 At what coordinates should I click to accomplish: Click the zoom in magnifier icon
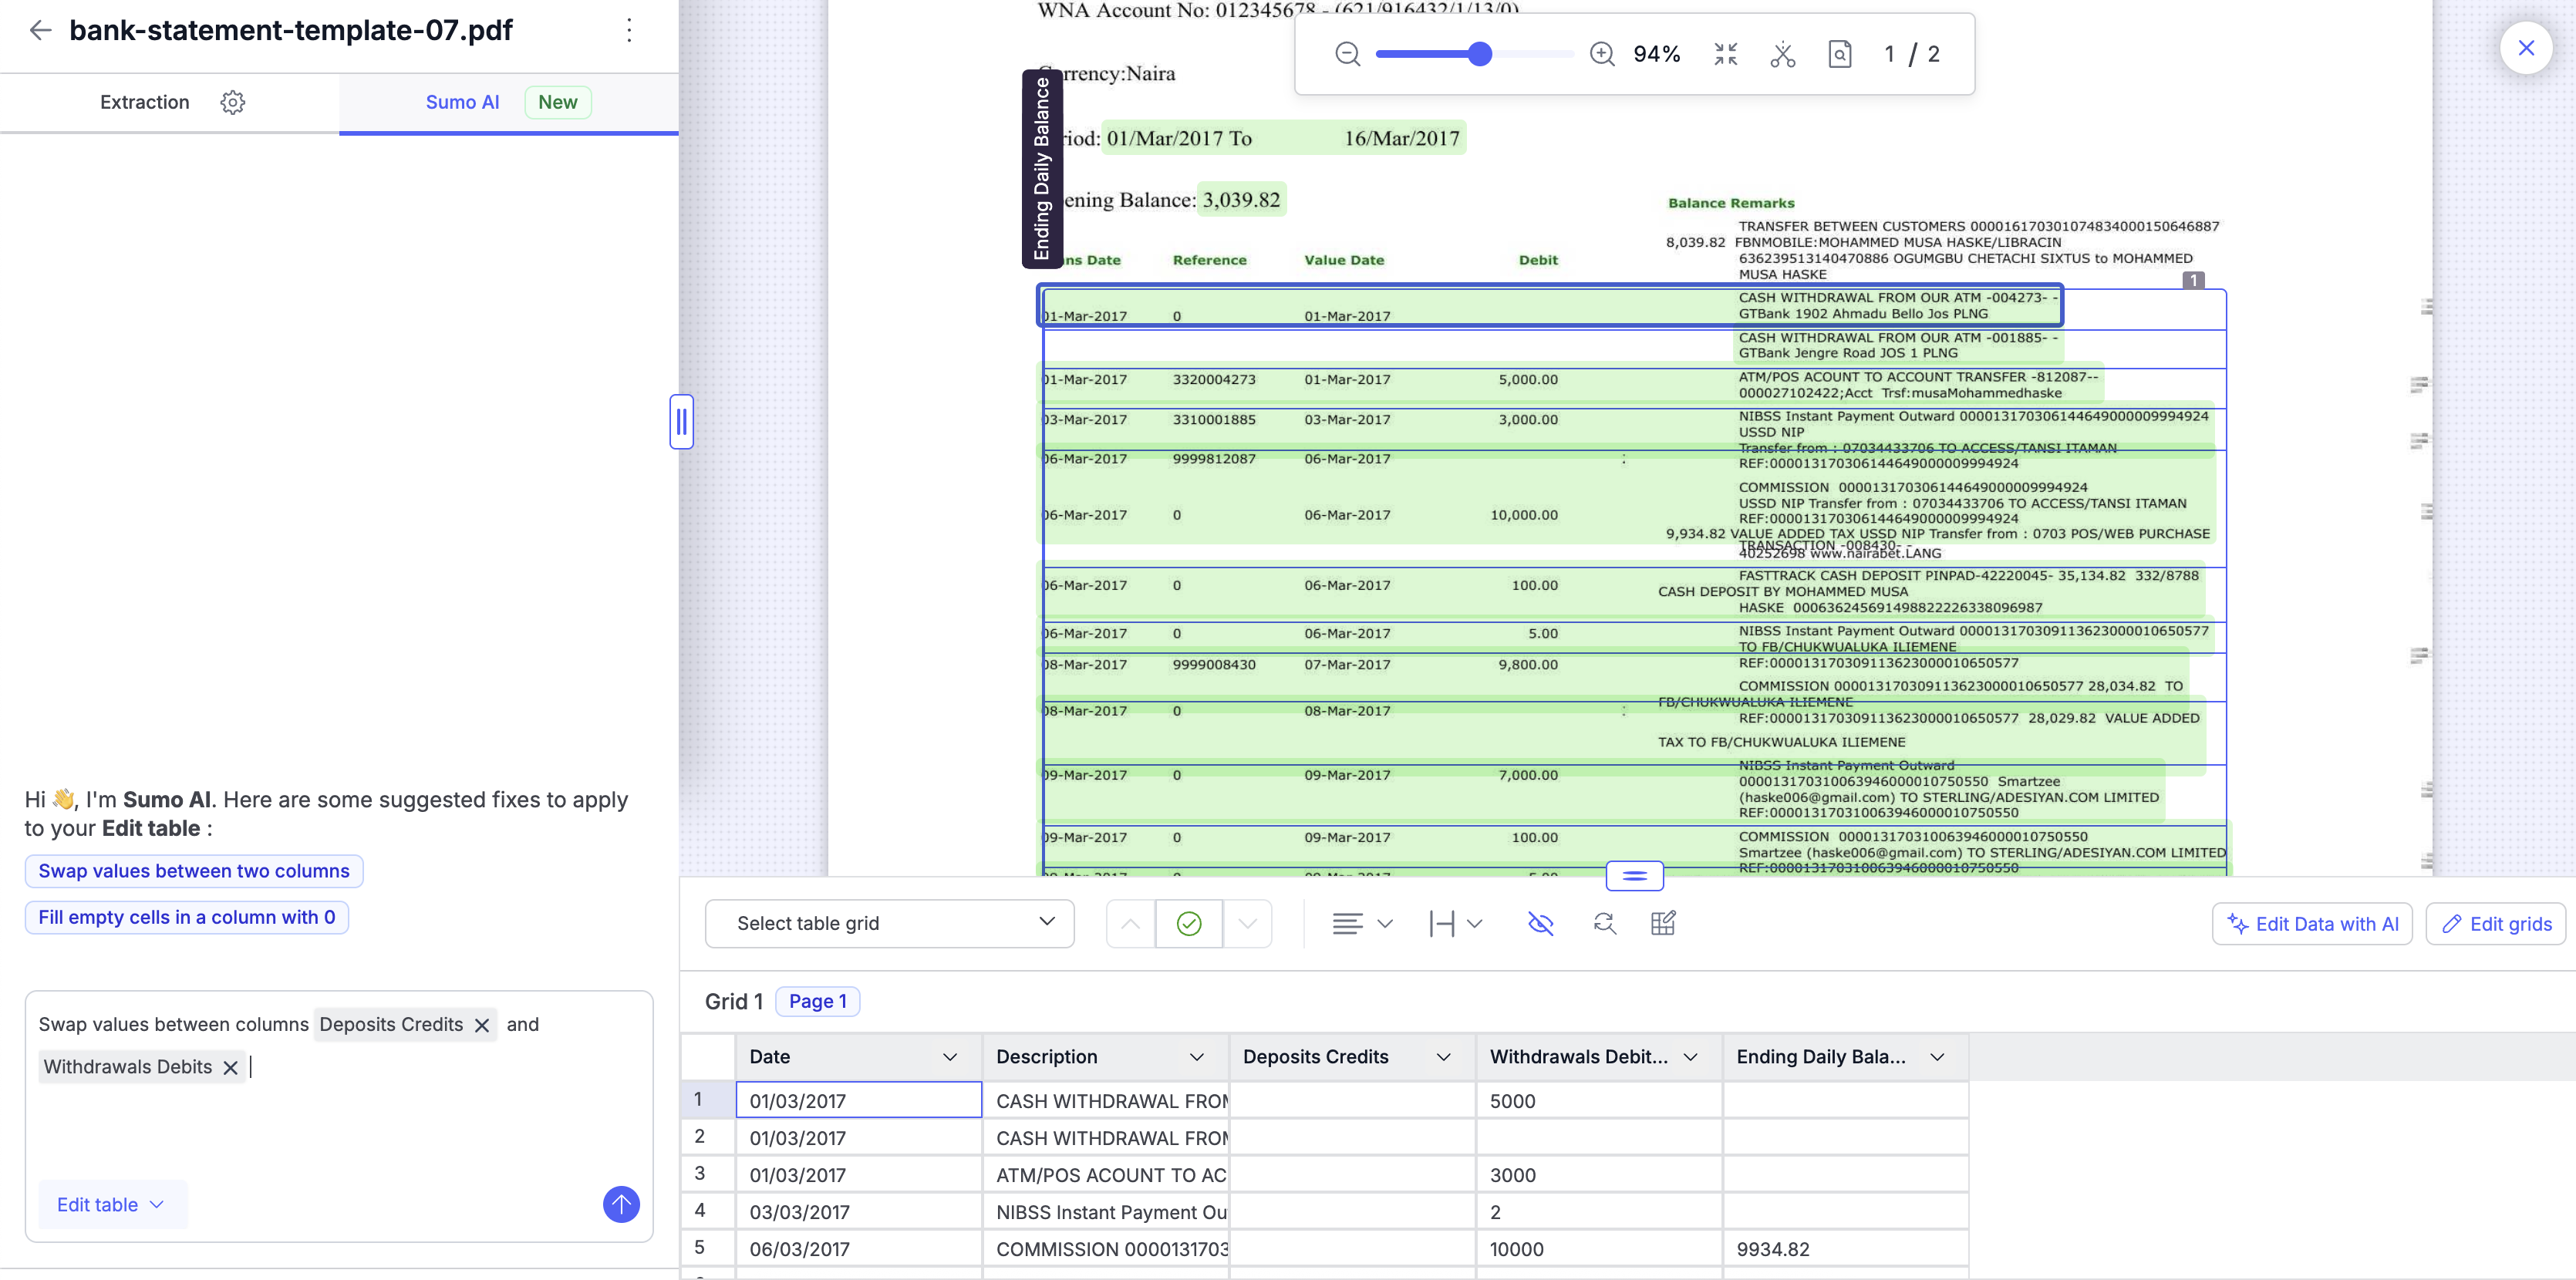click(1602, 54)
